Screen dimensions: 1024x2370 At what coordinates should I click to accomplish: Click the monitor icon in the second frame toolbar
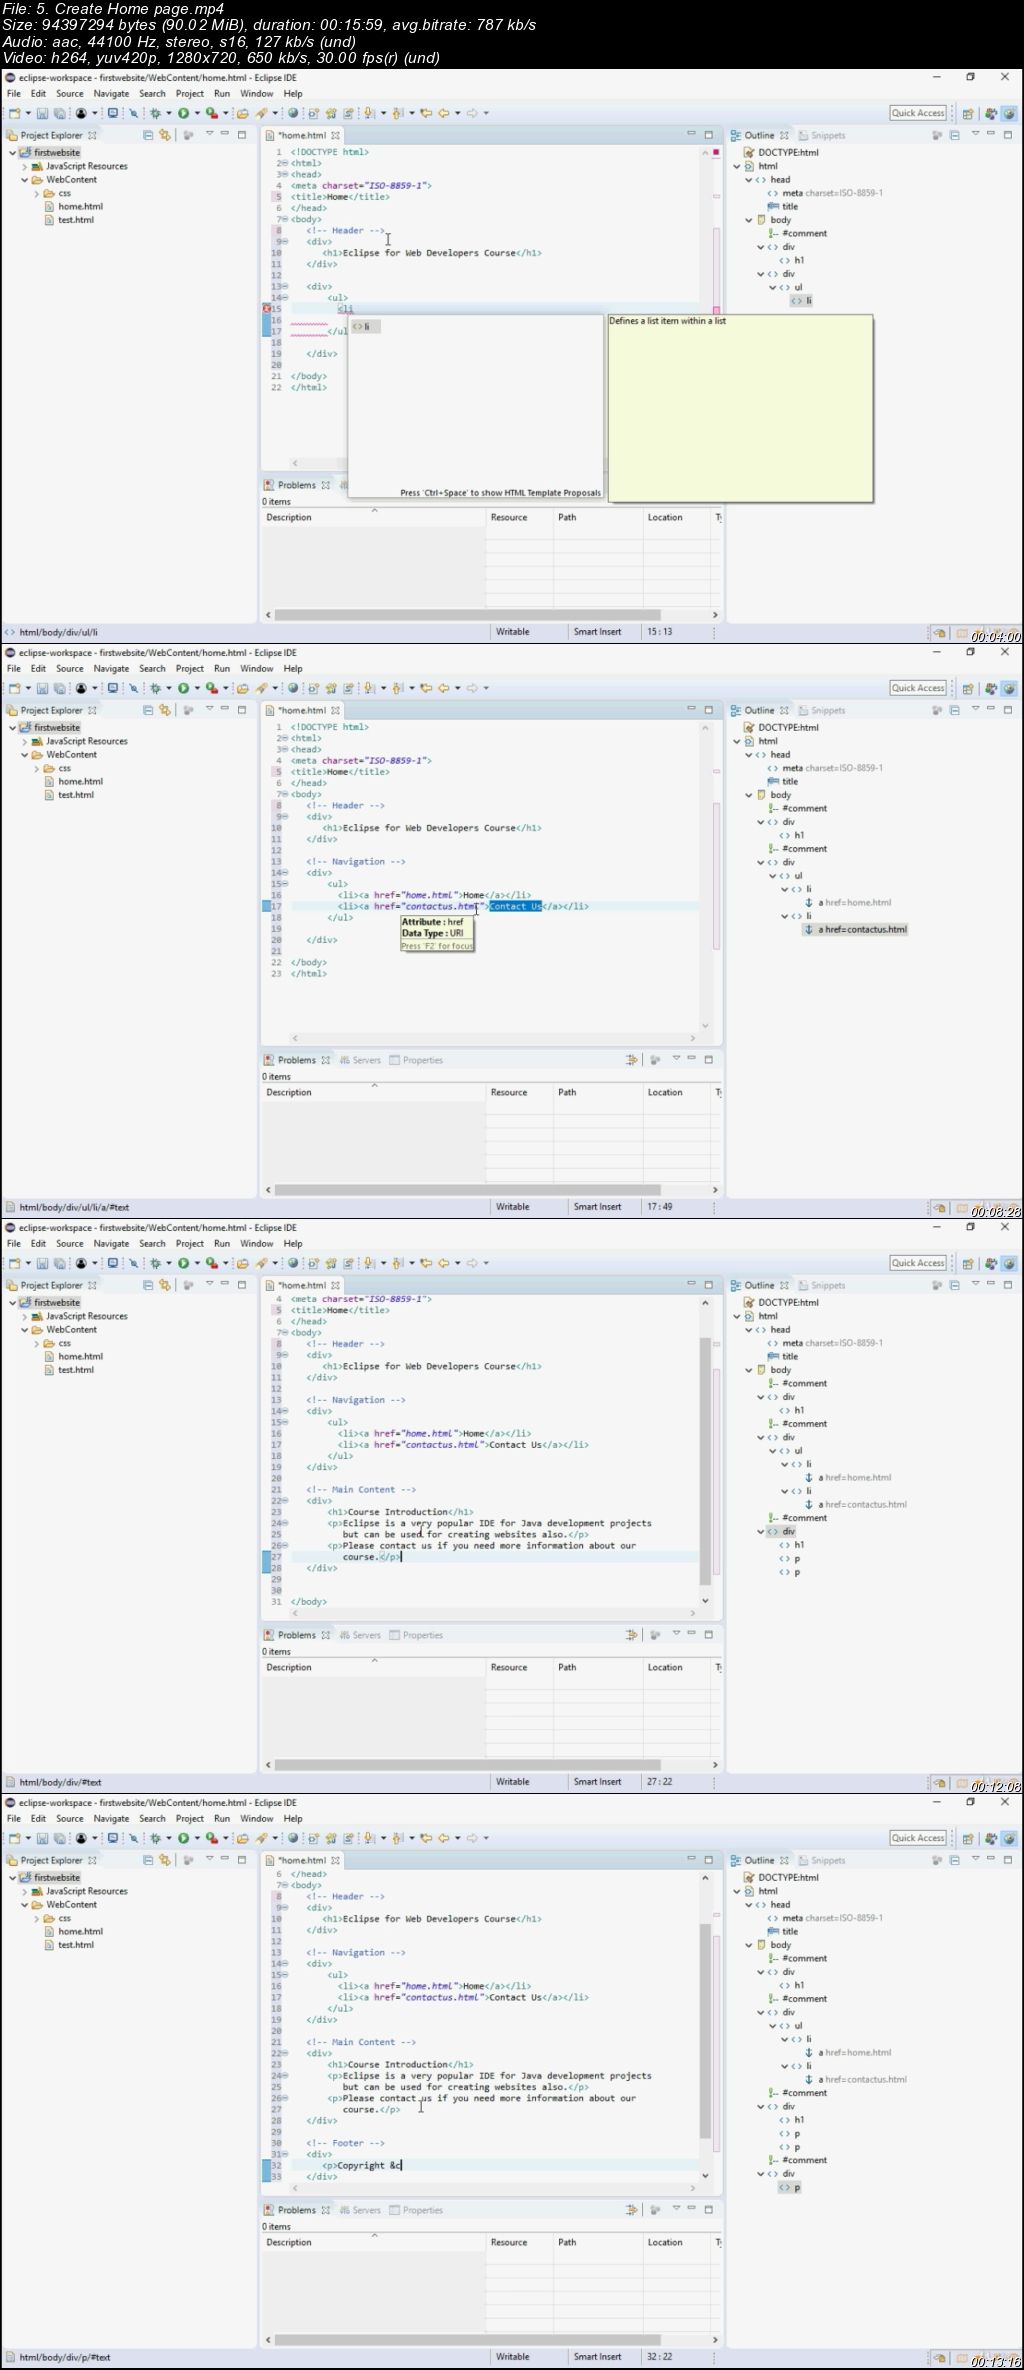(113, 688)
